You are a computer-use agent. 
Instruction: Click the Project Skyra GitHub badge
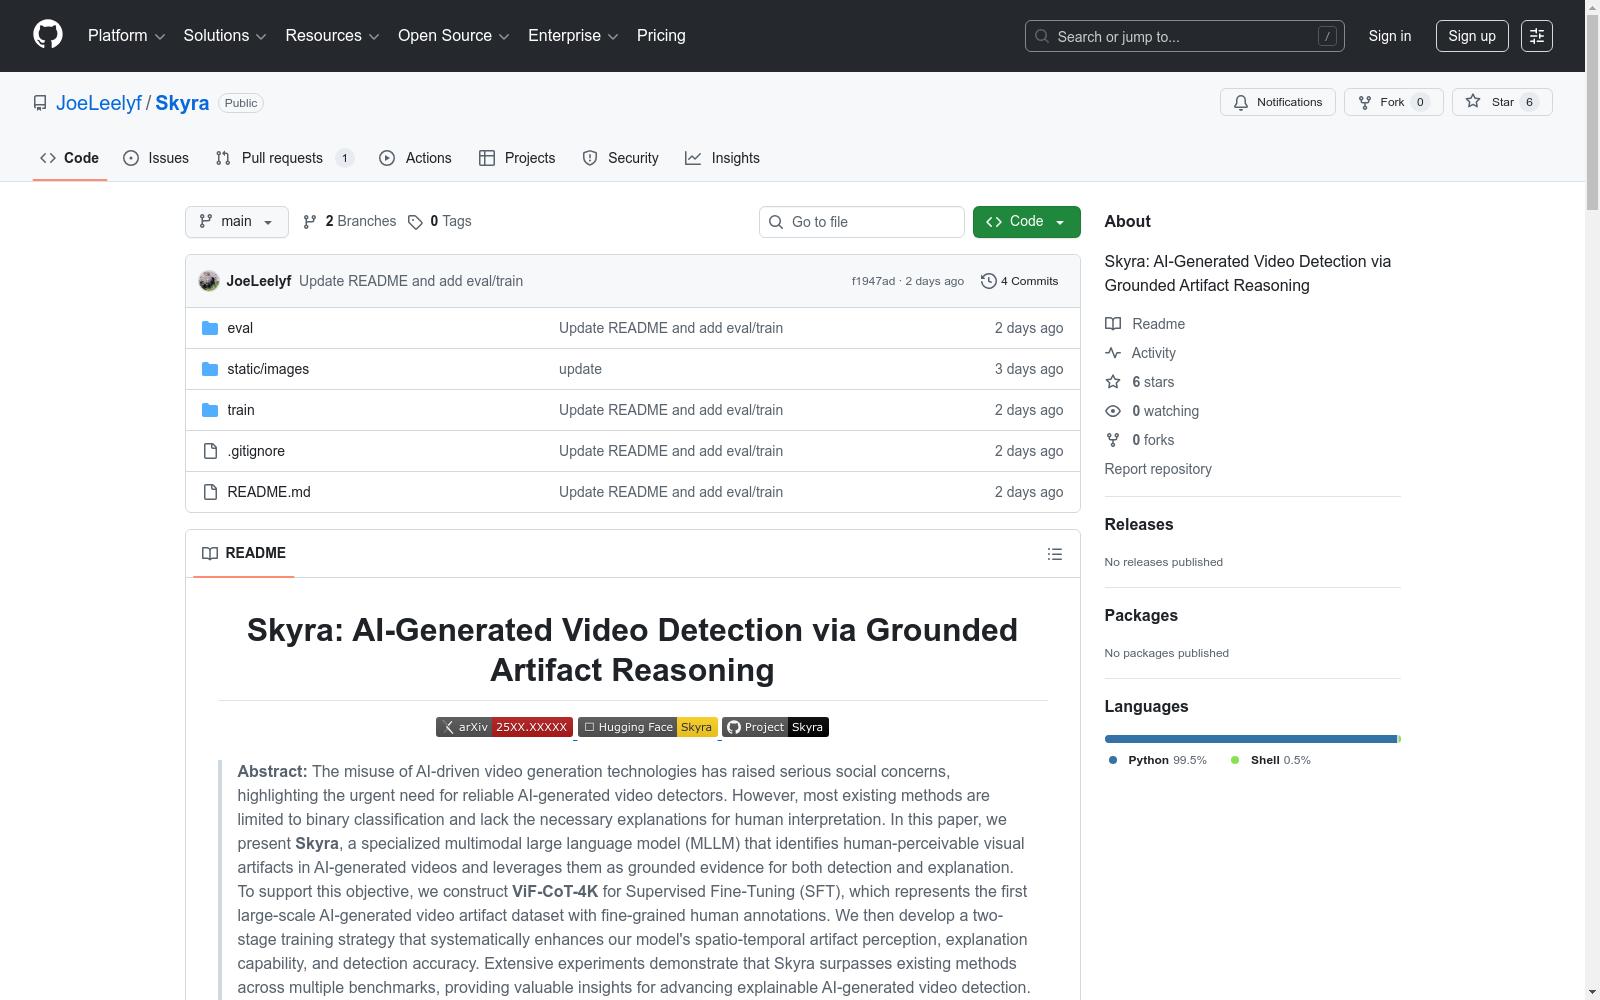tap(775, 727)
